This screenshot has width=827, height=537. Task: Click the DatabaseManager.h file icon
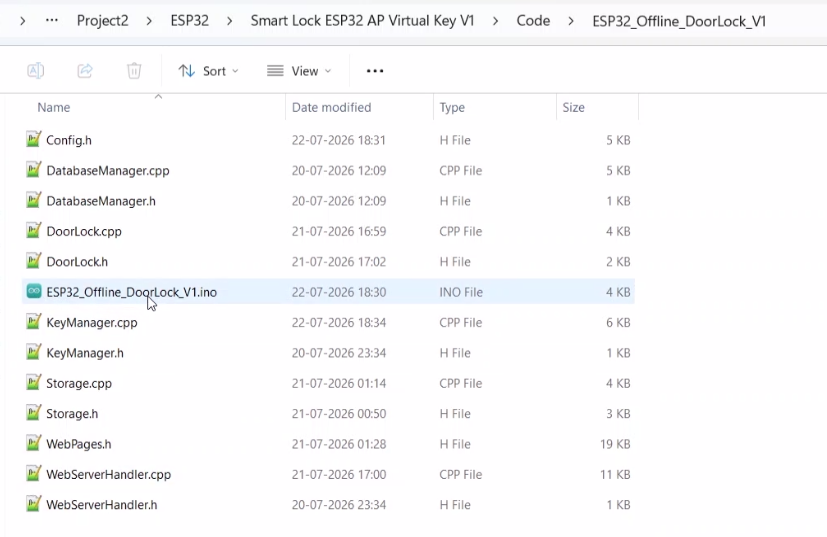[x=33, y=200]
